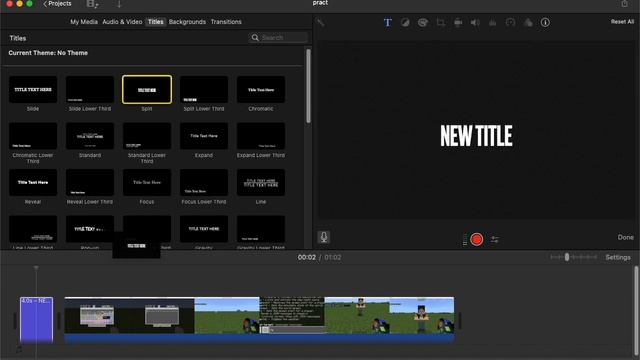
Task: Click the media browser layout icon
Action: coord(92,4)
